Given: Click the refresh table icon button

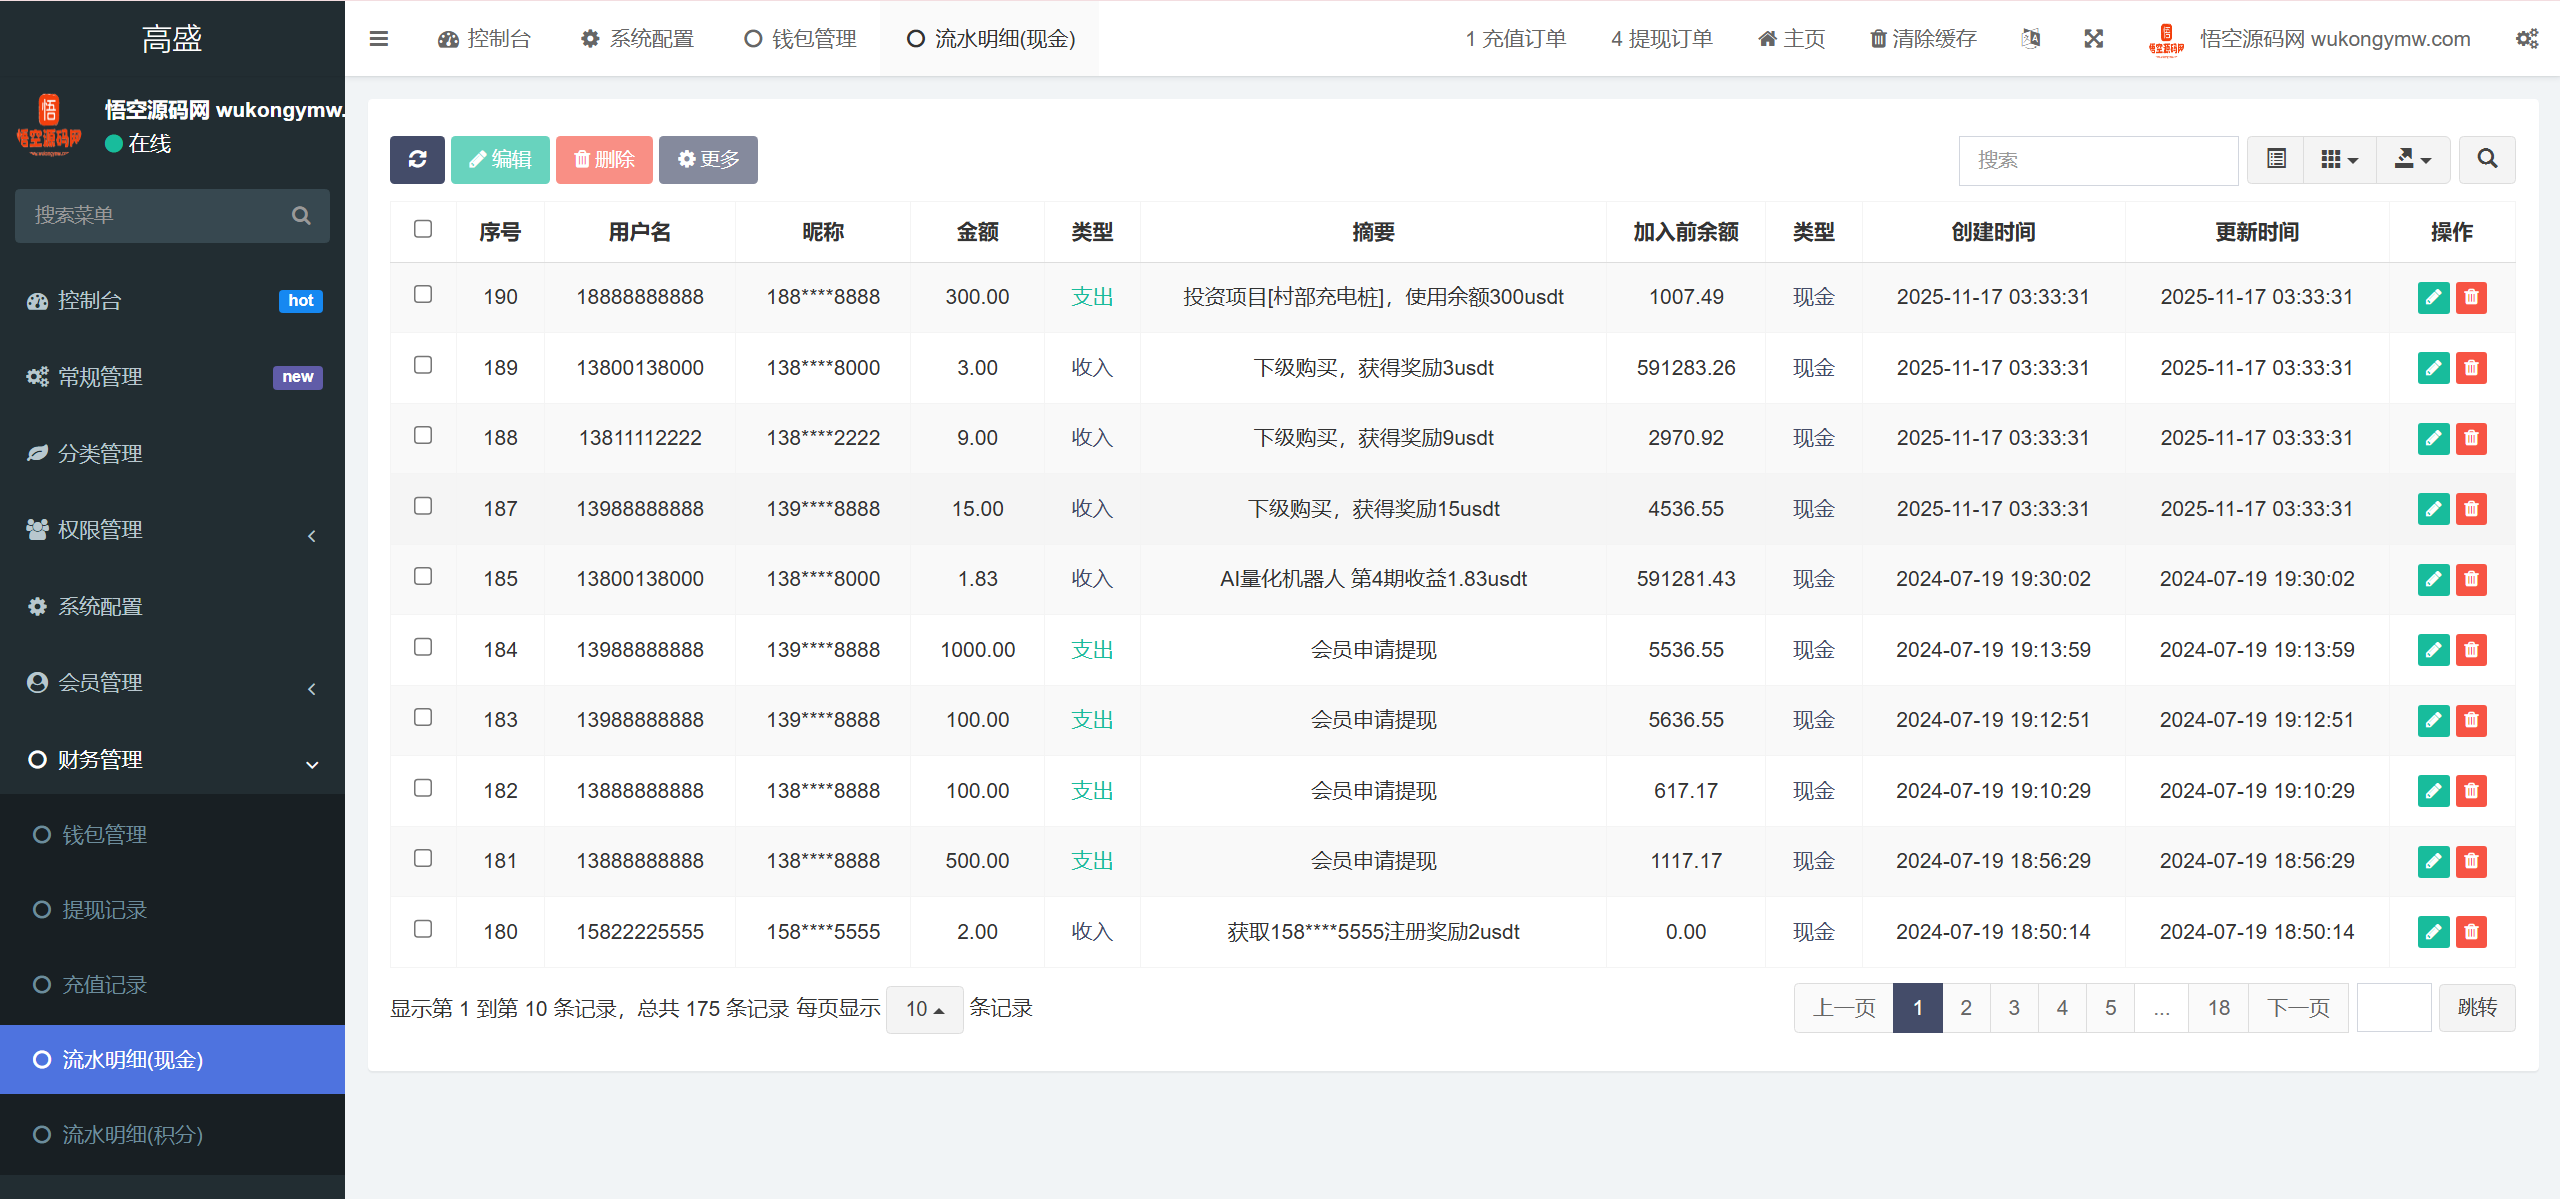Looking at the screenshot, I should [x=417, y=160].
